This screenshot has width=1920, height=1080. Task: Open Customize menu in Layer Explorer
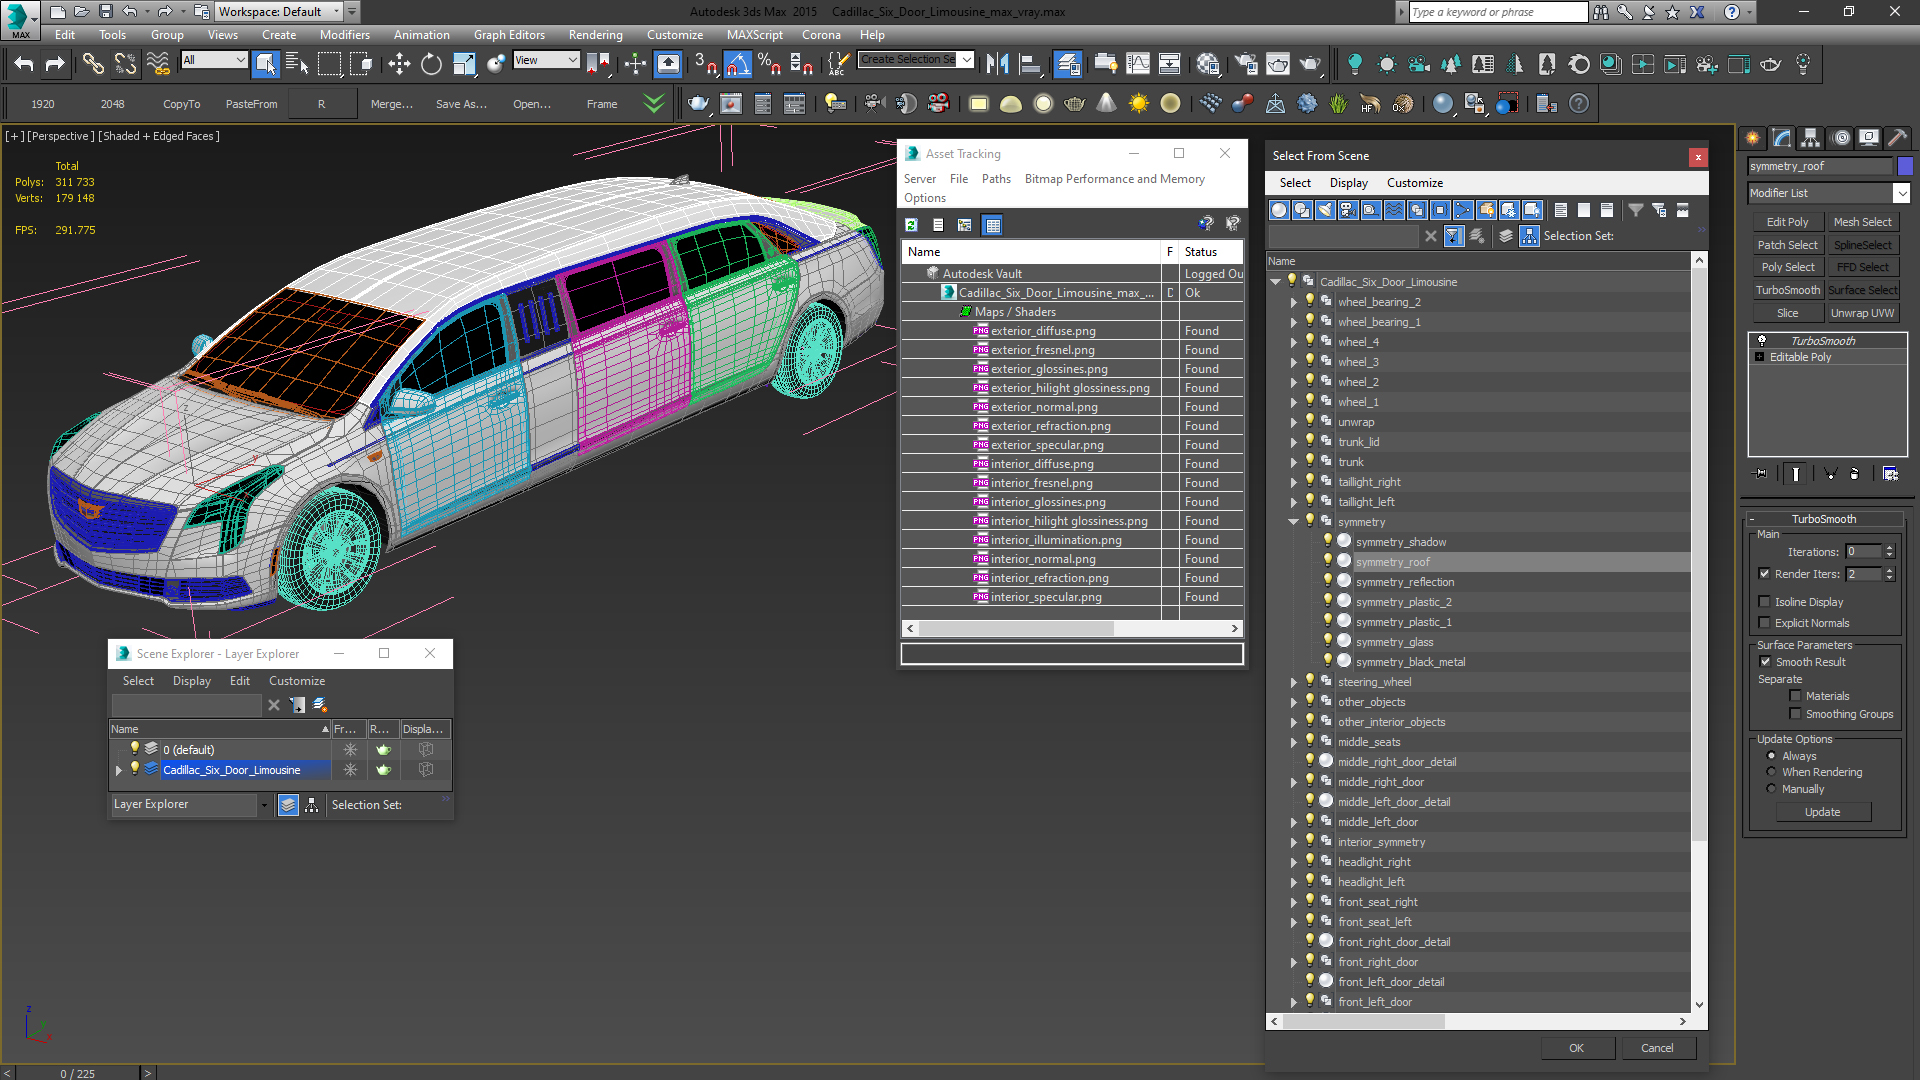point(297,681)
